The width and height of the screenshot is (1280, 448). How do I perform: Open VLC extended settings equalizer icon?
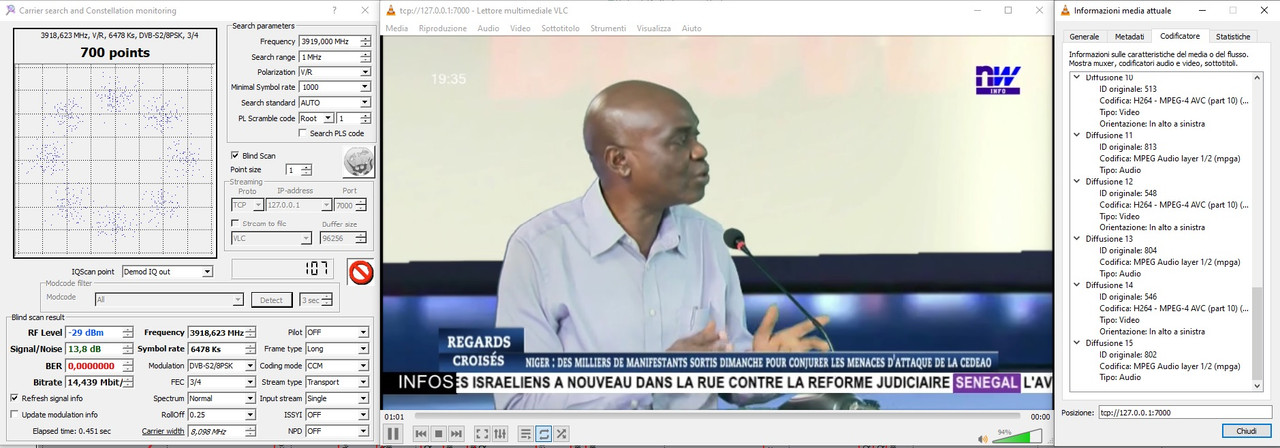point(500,434)
